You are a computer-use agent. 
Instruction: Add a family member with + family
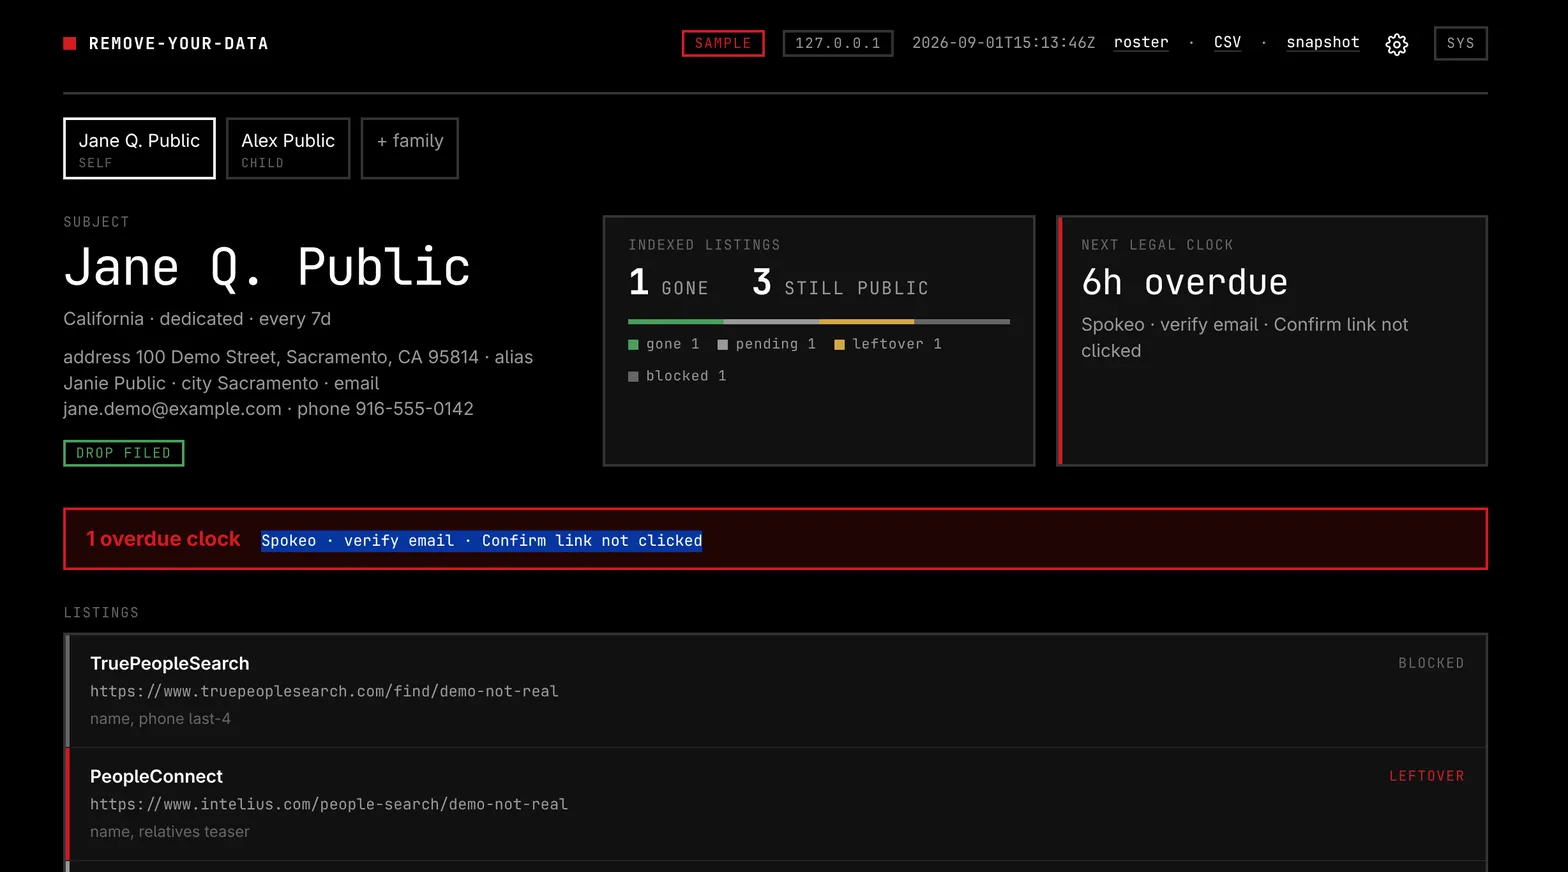point(410,149)
